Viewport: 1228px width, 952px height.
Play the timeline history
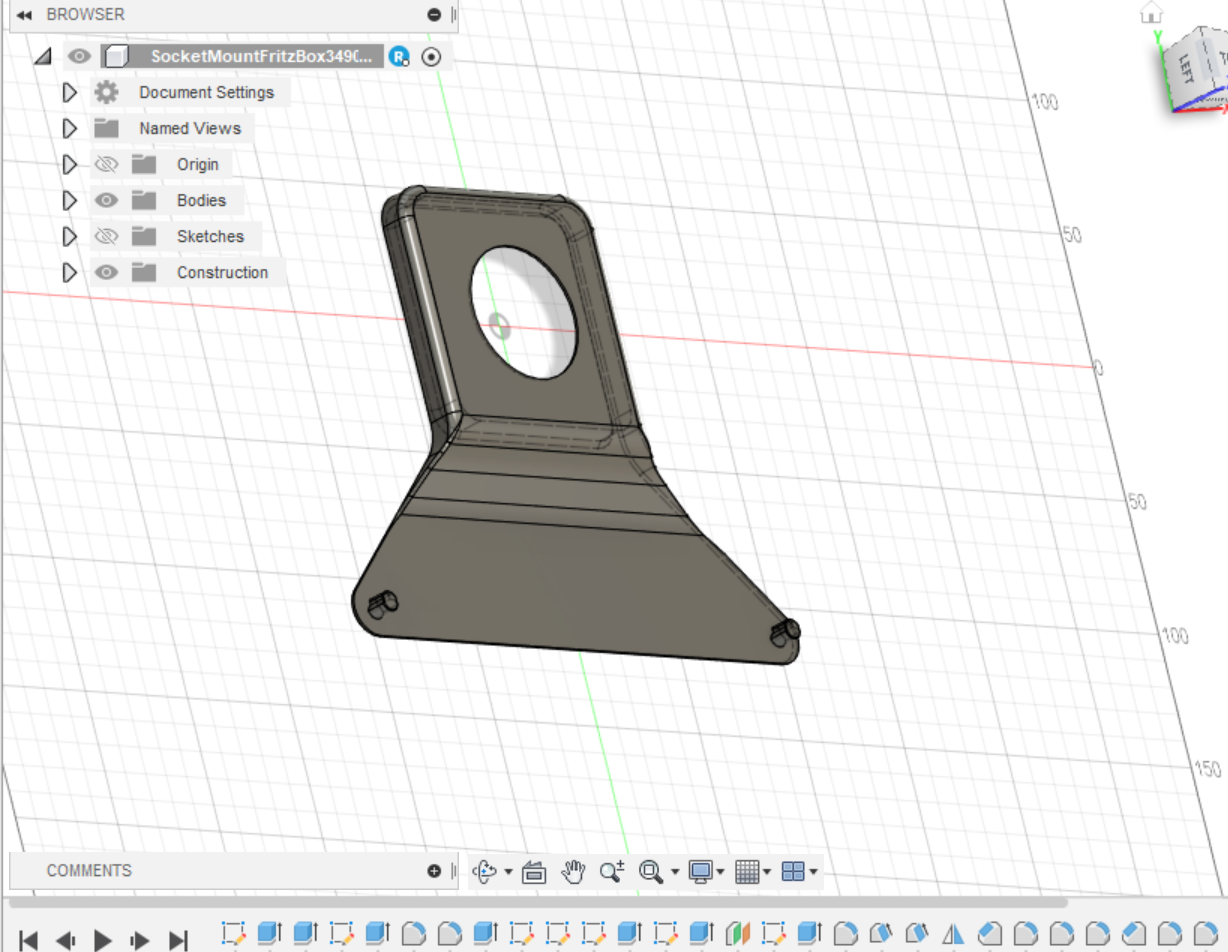point(103,939)
